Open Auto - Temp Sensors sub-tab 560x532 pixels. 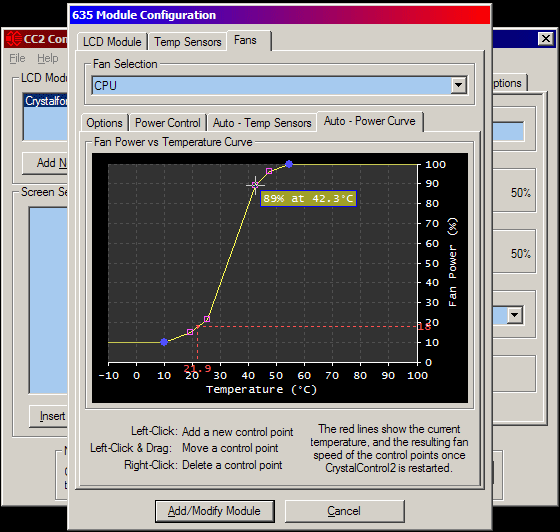pos(262,122)
